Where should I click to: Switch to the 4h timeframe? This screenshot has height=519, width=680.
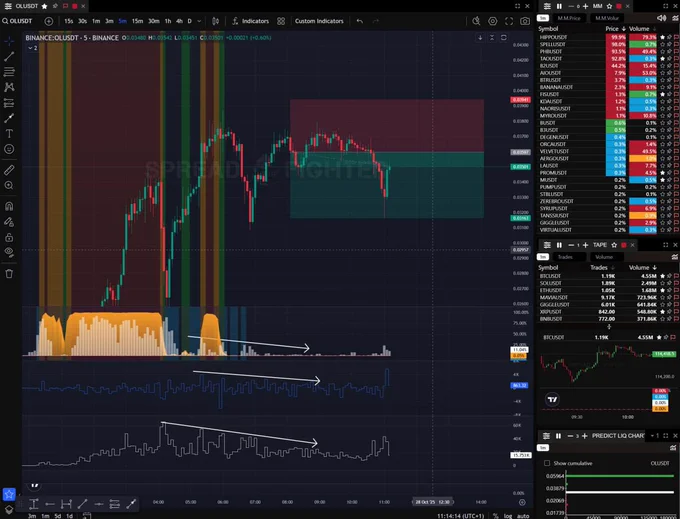point(179,21)
